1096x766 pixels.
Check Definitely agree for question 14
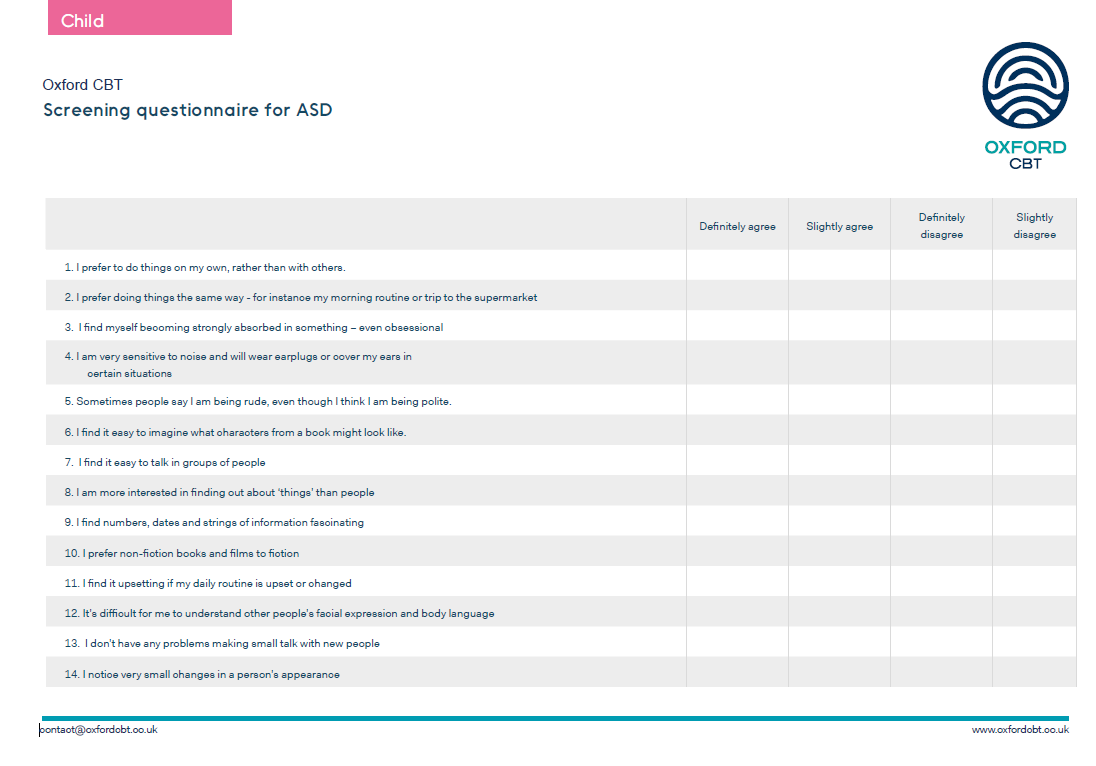pyautogui.click(x=737, y=674)
